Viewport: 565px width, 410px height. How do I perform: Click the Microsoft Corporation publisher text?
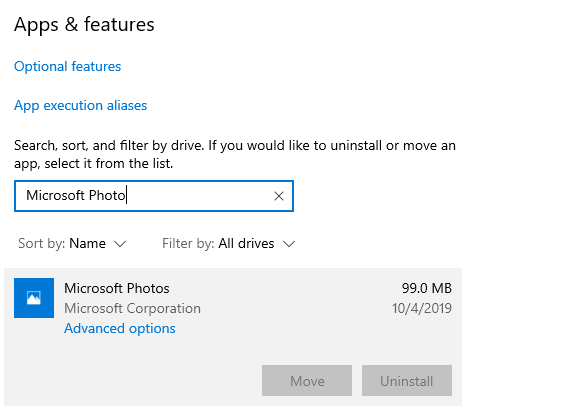point(132,308)
